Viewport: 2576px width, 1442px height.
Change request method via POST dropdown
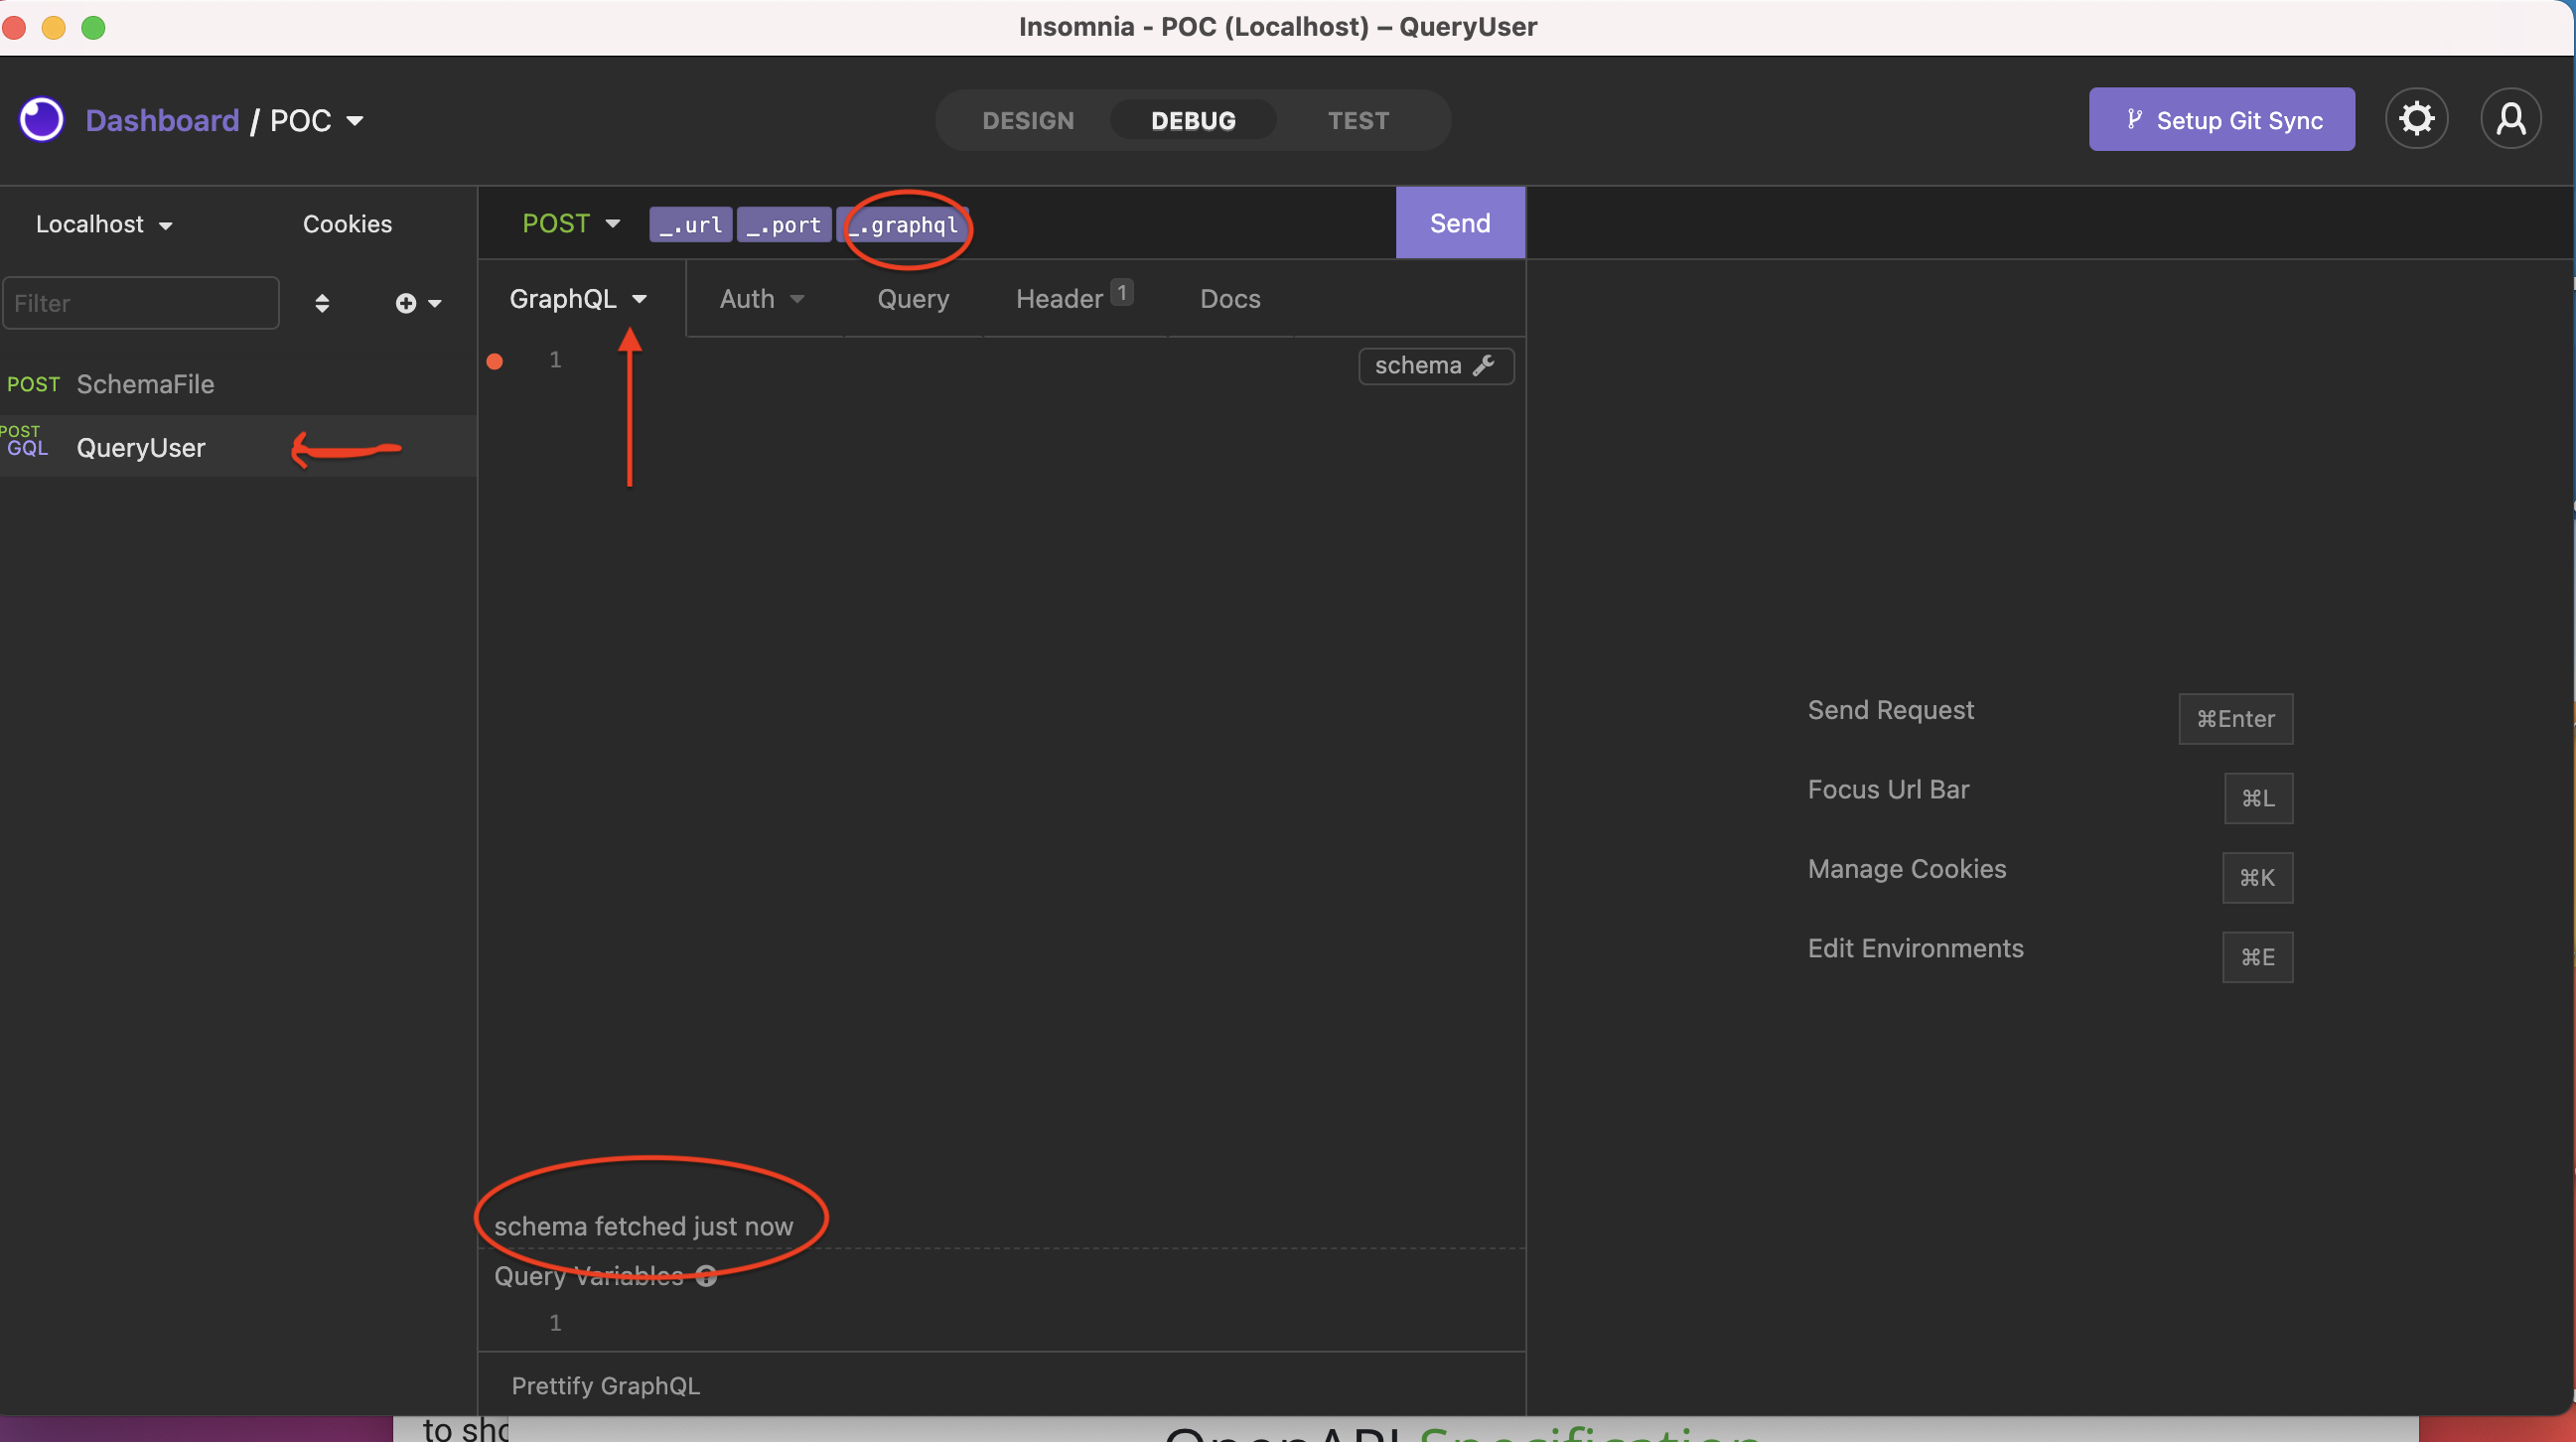pos(570,223)
